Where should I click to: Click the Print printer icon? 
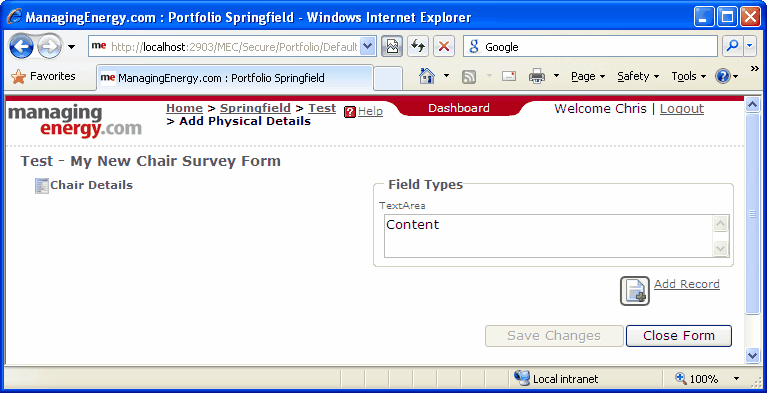[x=537, y=76]
